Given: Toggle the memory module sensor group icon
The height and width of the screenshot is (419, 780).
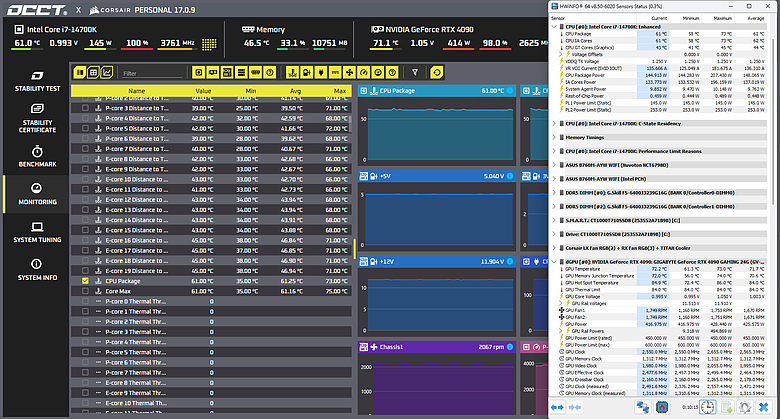Looking at the screenshot, I should pos(255,73).
